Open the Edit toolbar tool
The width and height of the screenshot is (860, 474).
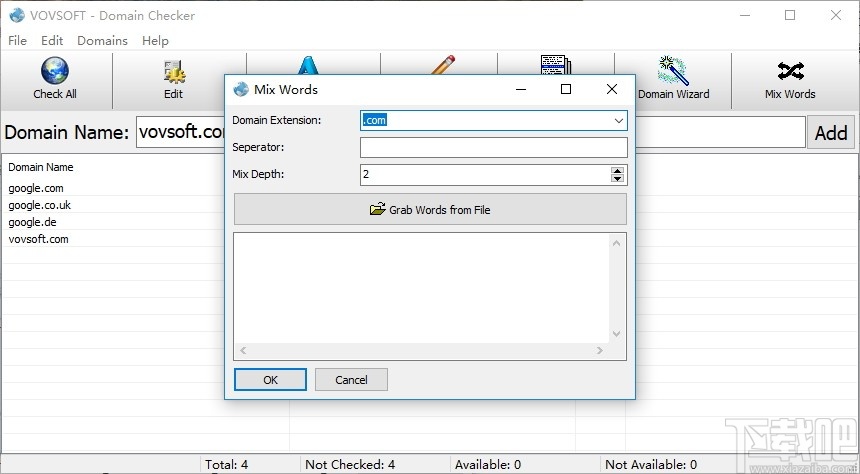pyautogui.click(x=173, y=80)
